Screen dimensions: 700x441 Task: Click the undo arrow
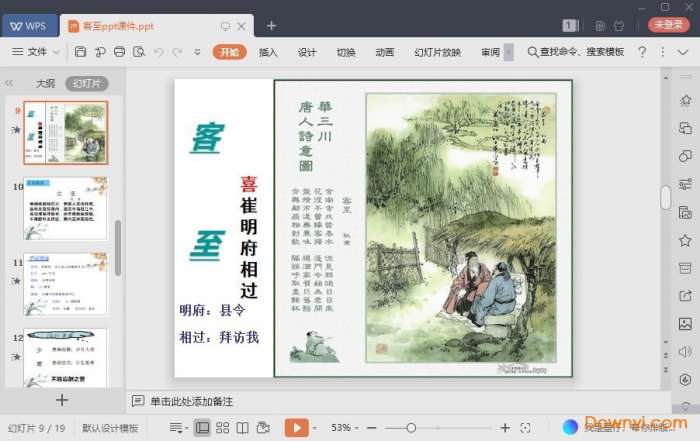click(158, 52)
